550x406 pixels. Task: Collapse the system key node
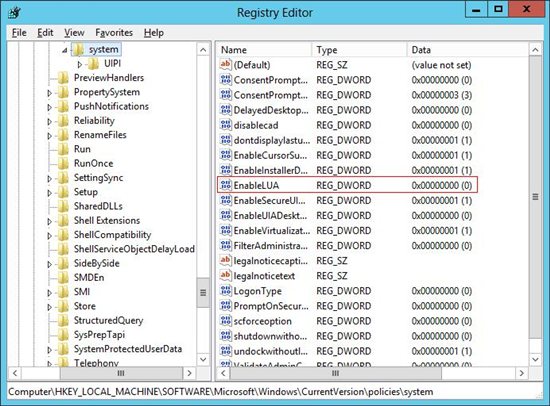(x=65, y=51)
